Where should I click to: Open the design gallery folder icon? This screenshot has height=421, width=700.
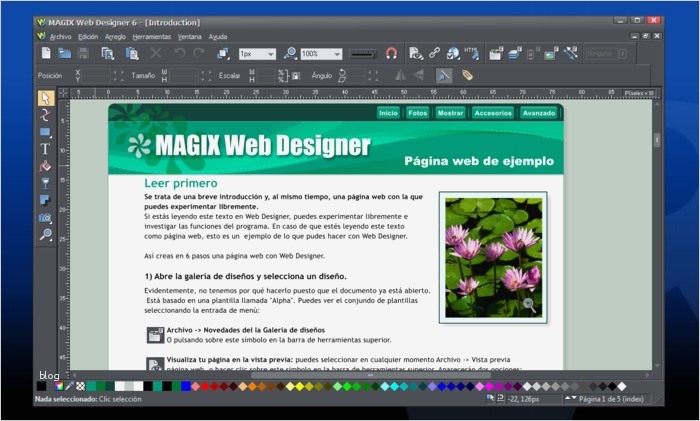496,54
